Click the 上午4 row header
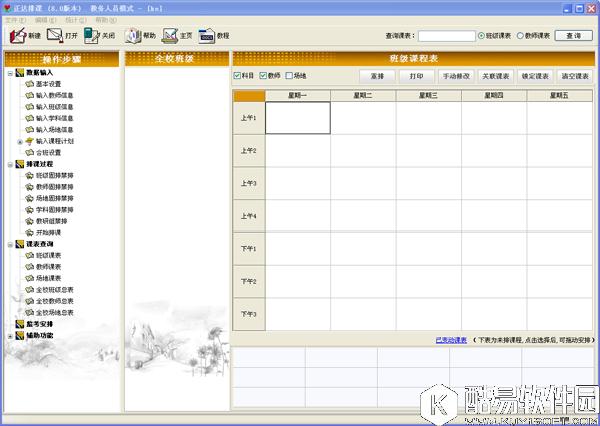This screenshot has height=426, width=600. (x=249, y=216)
